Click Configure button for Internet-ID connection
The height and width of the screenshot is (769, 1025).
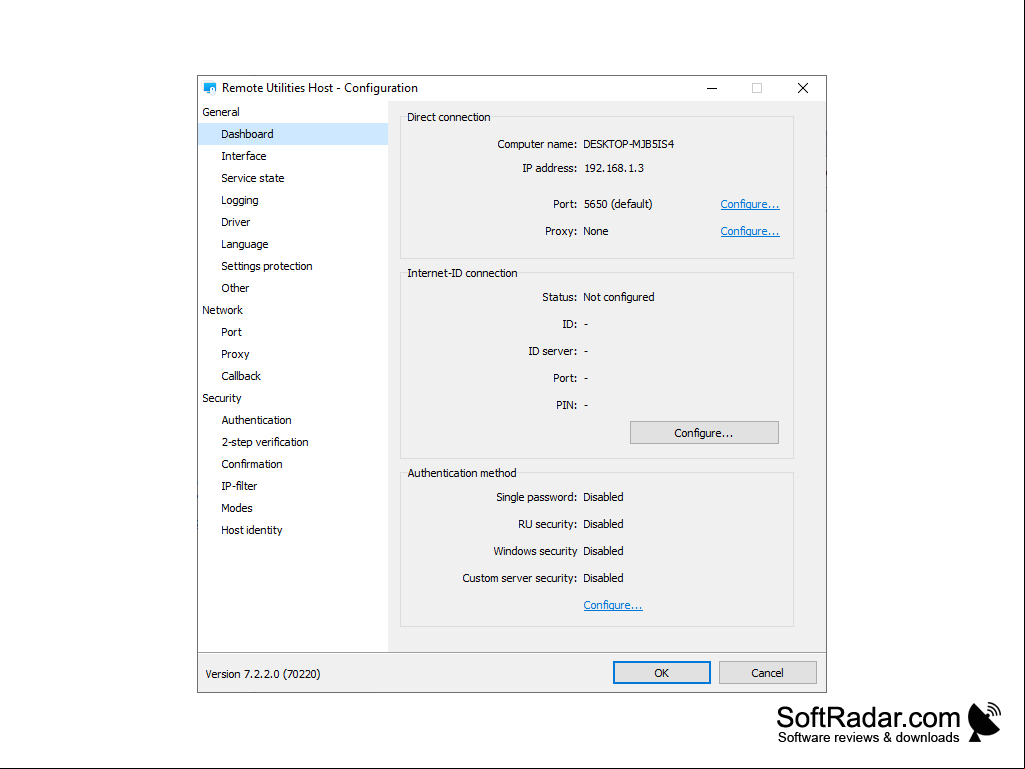(704, 433)
